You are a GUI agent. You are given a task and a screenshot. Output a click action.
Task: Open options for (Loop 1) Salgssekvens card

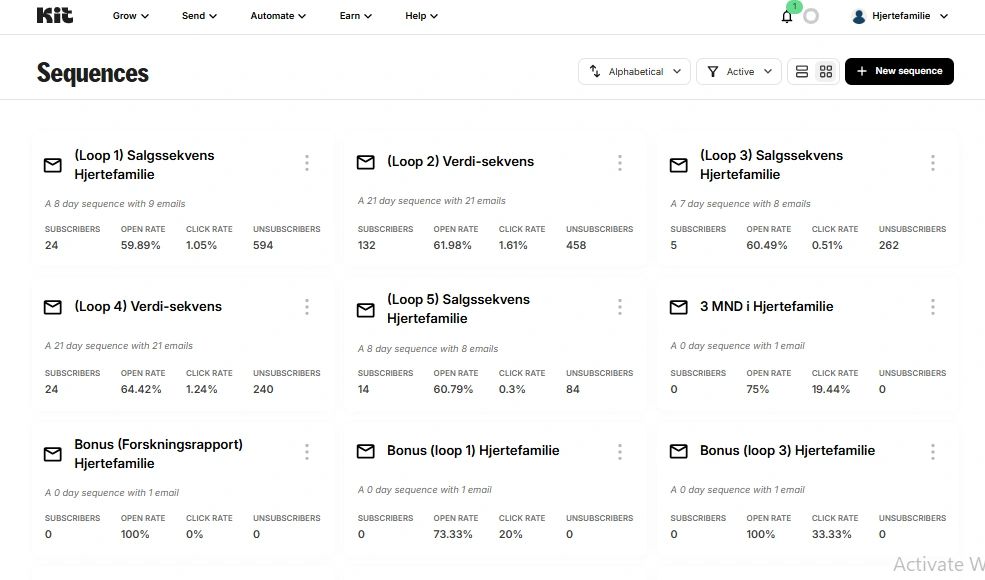click(x=307, y=163)
